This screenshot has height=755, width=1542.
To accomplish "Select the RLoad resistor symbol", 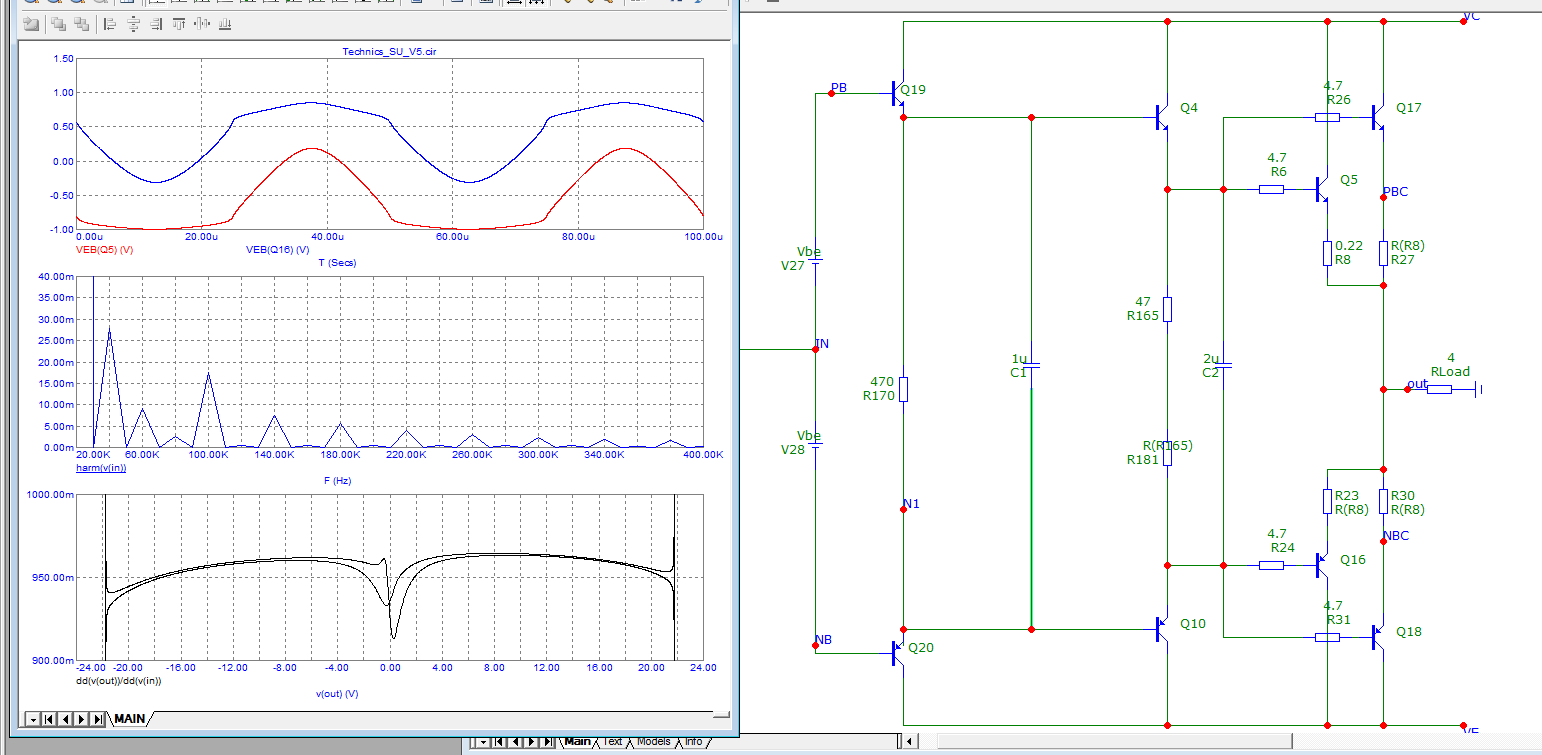I will pyautogui.click(x=1439, y=389).
